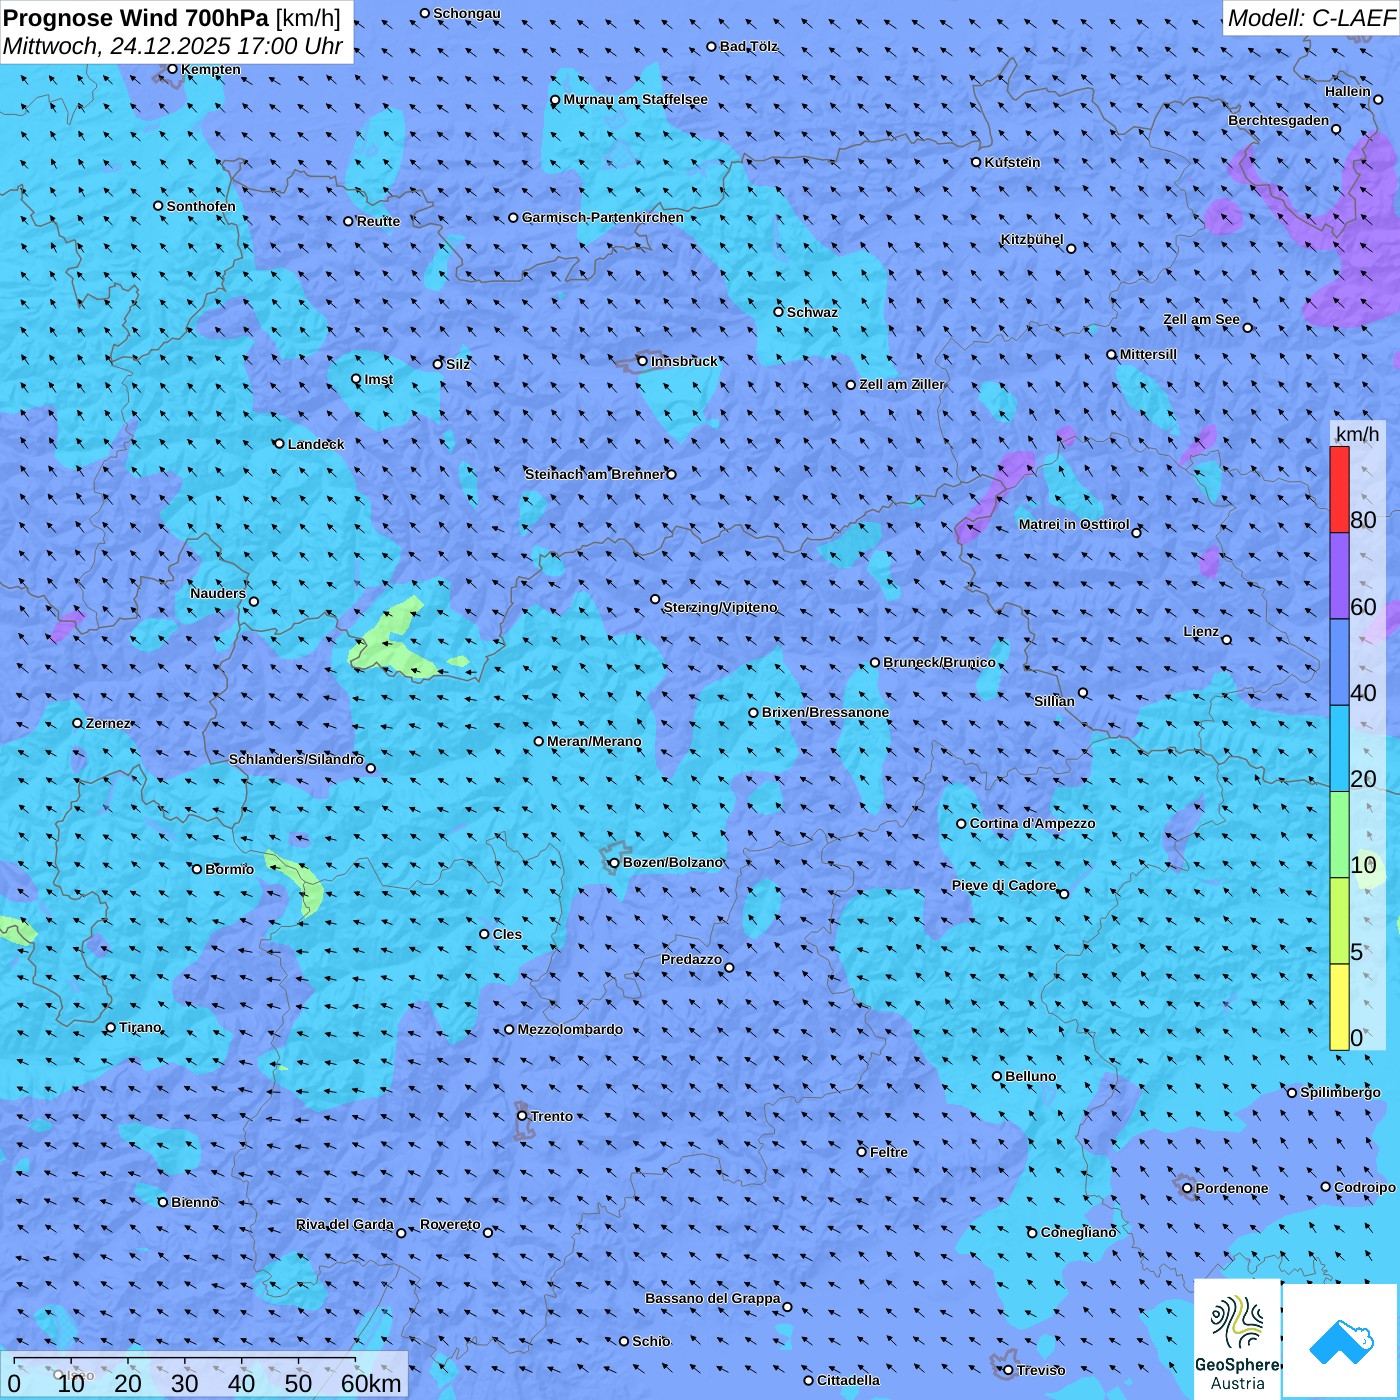This screenshot has height=1400, width=1400.
Task: Click the Silz label
Action: 457,364
